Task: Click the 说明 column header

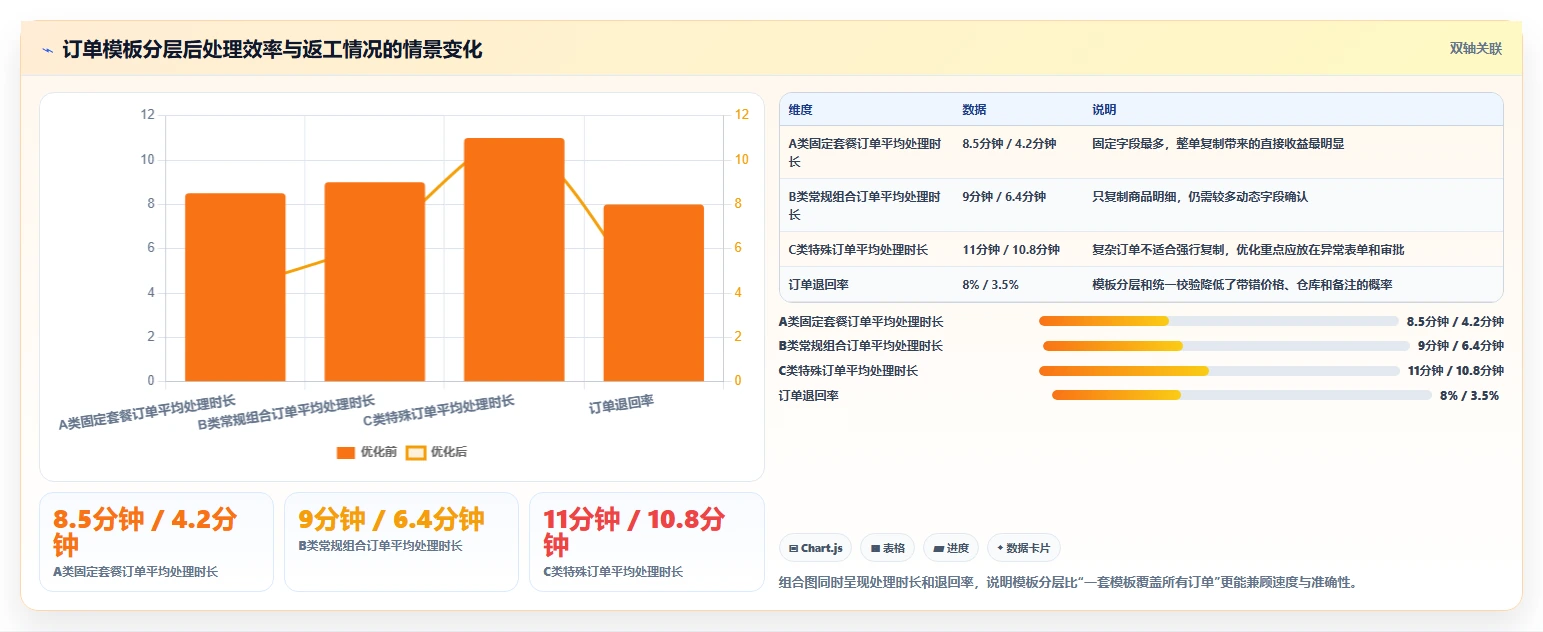Action: tap(1104, 109)
